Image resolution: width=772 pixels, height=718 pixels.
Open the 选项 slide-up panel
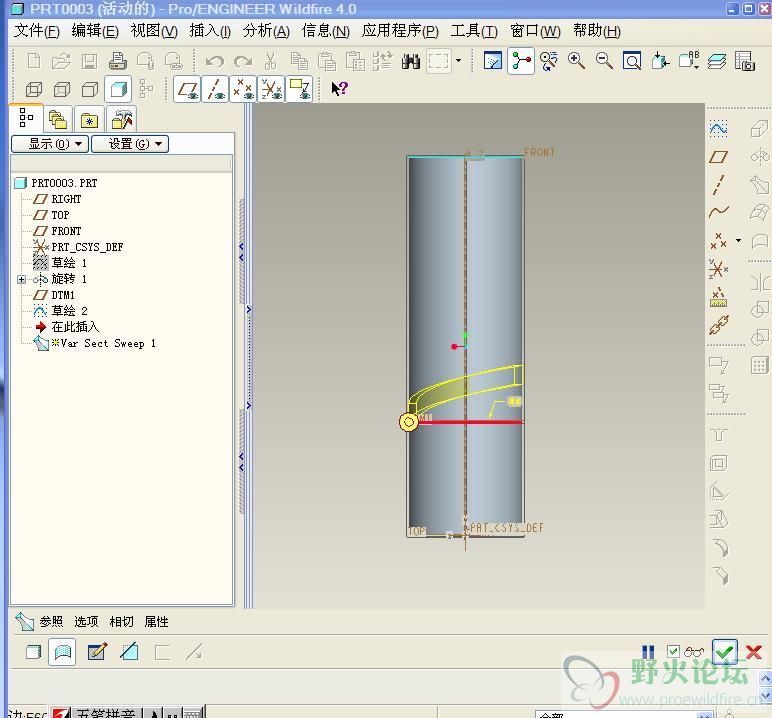(86, 621)
